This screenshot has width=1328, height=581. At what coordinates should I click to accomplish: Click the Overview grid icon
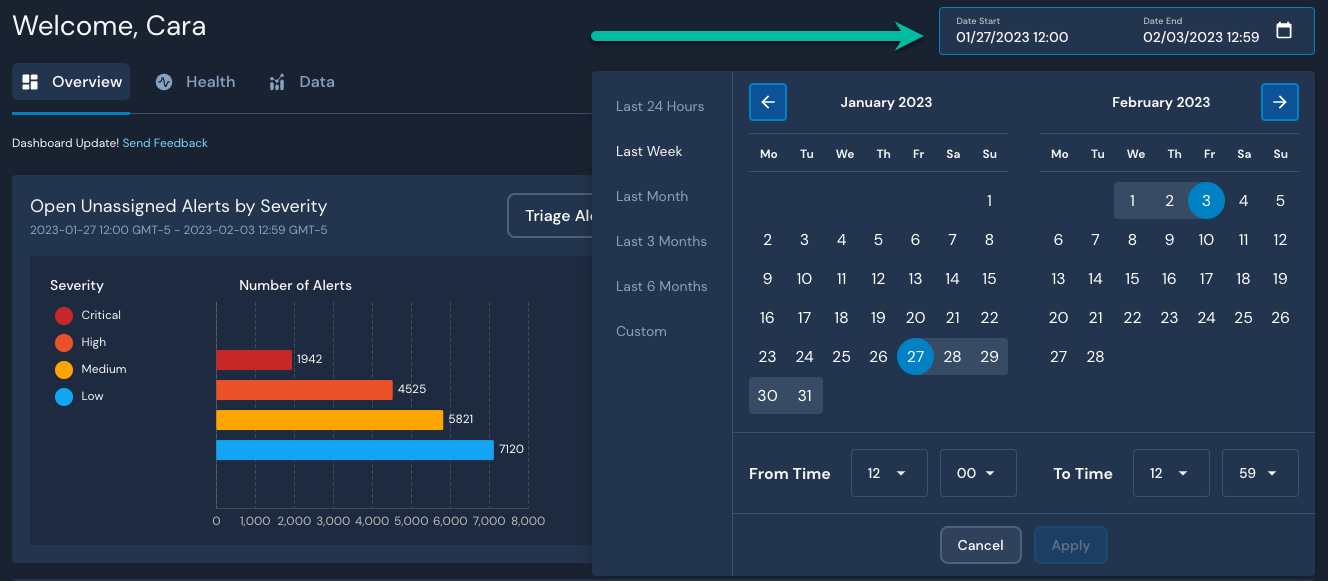click(x=31, y=82)
